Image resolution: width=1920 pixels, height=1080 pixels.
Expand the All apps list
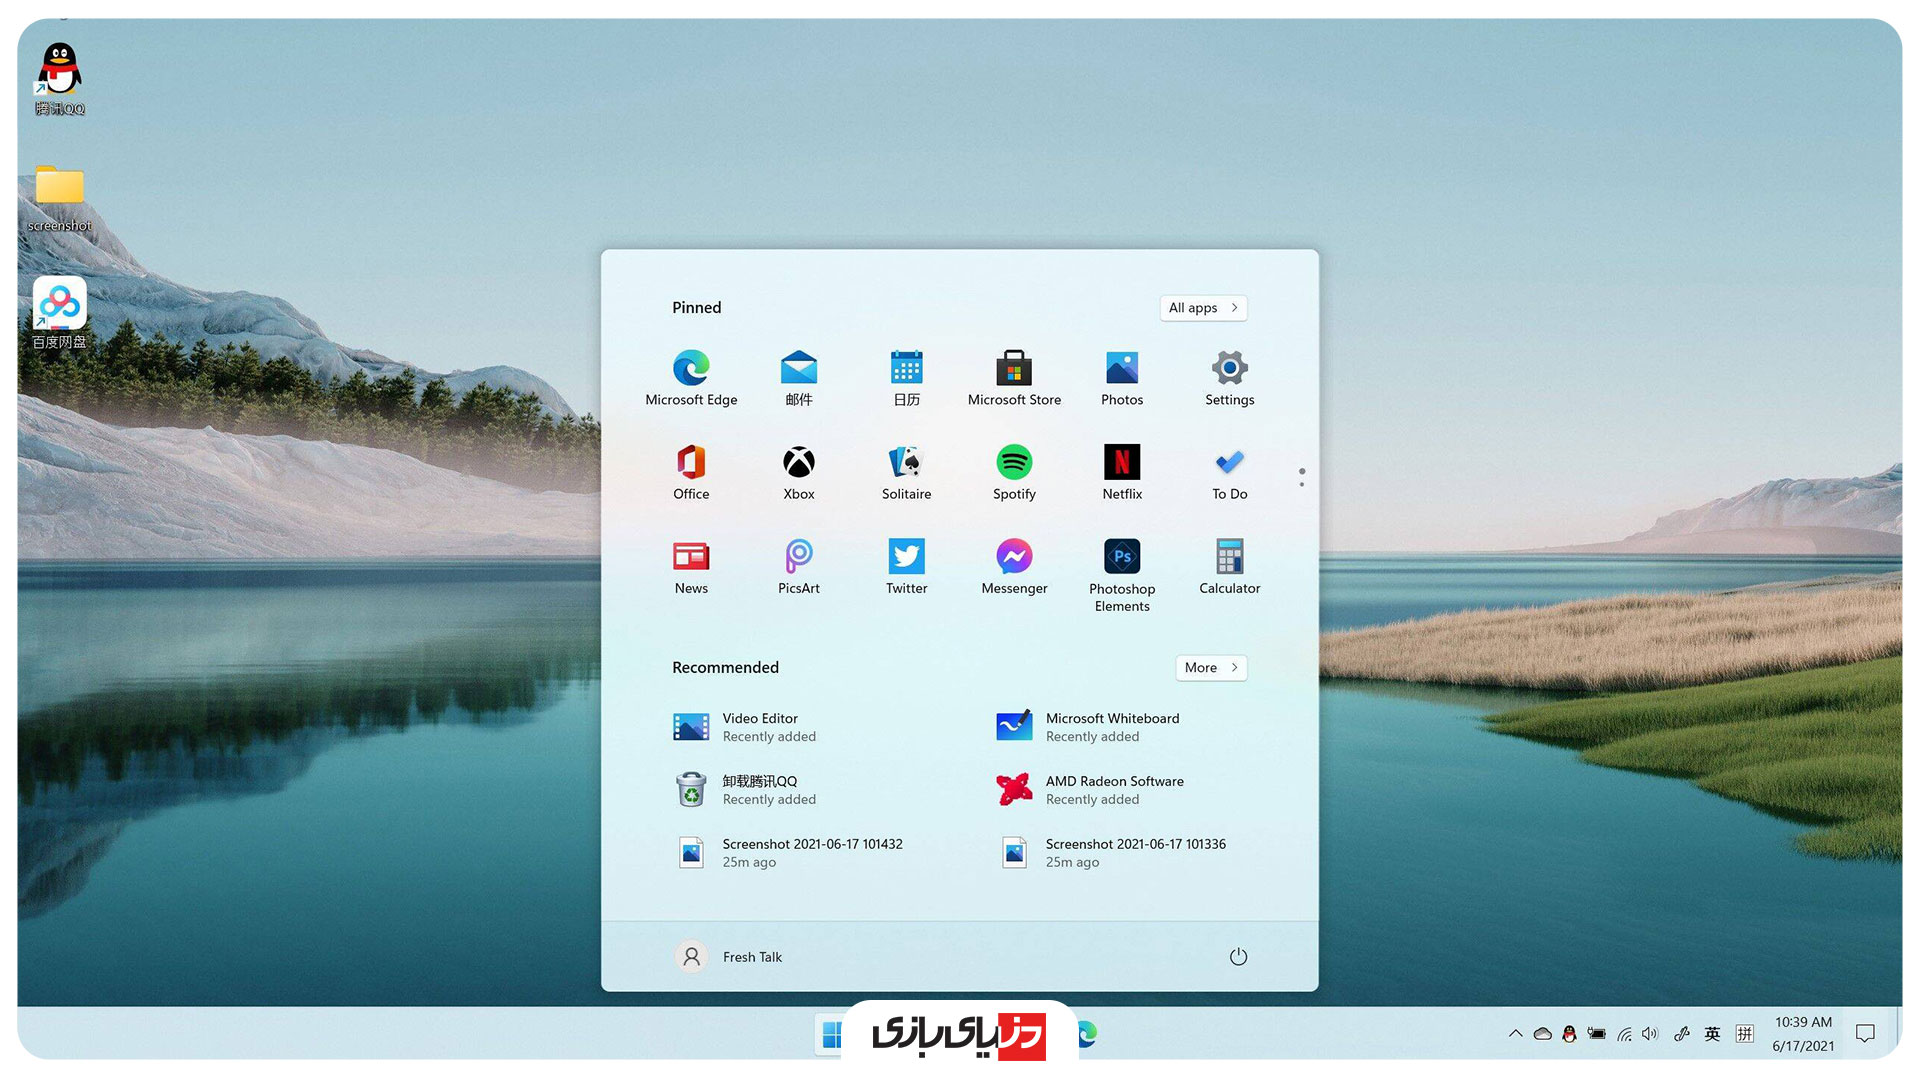(1203, 308)
